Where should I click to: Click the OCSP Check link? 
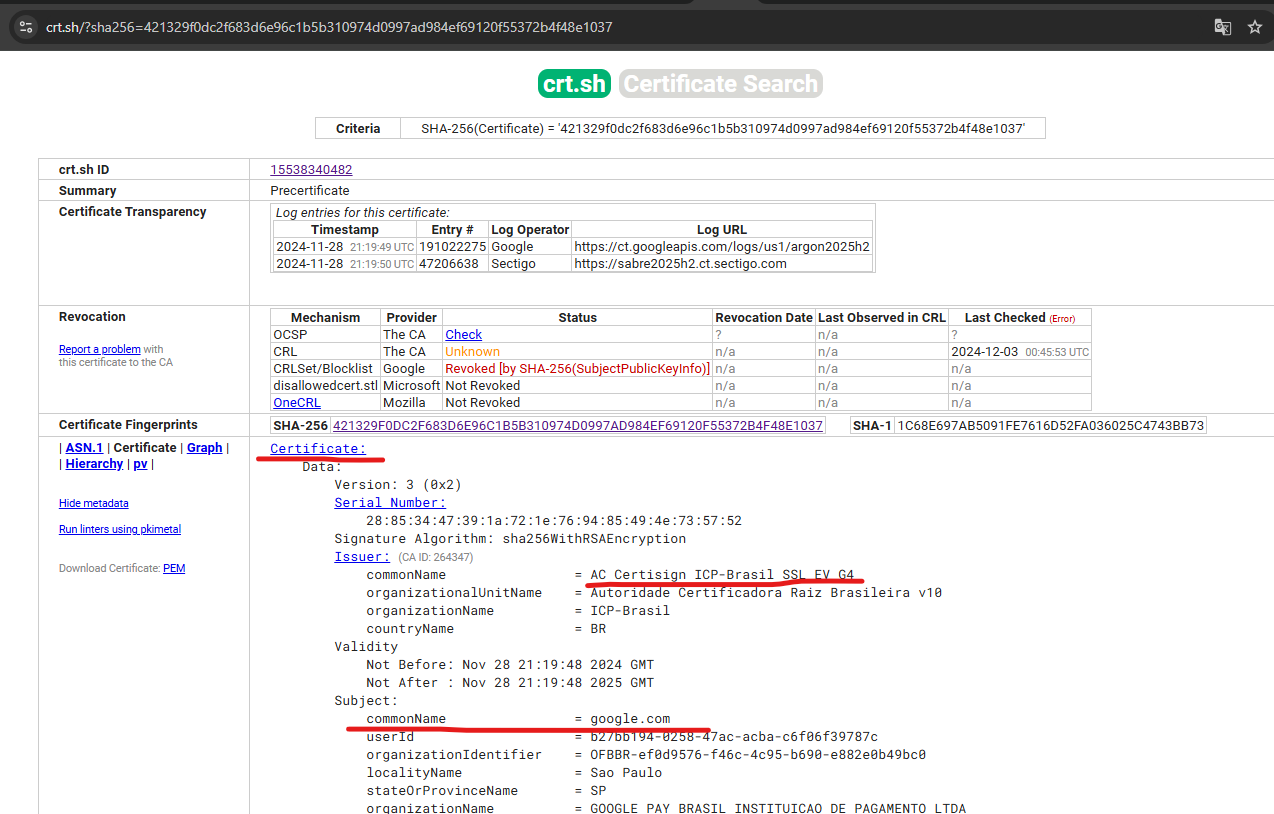click(463, 334)
